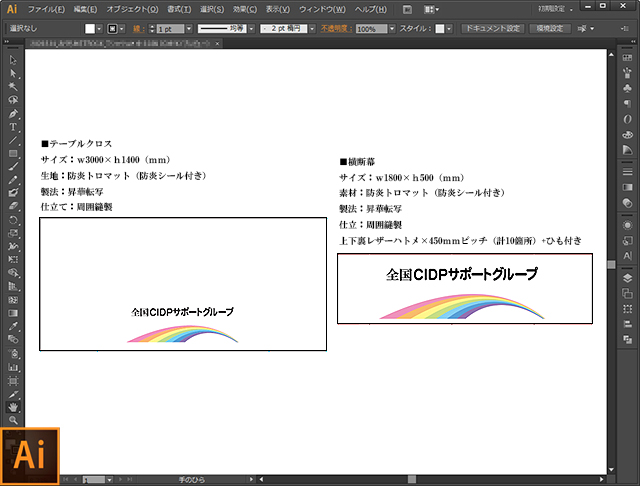The width and height of the screenshot is (640, 486).
Task: Open the Transparency panel icon
Action: click(x=627, y=203)
